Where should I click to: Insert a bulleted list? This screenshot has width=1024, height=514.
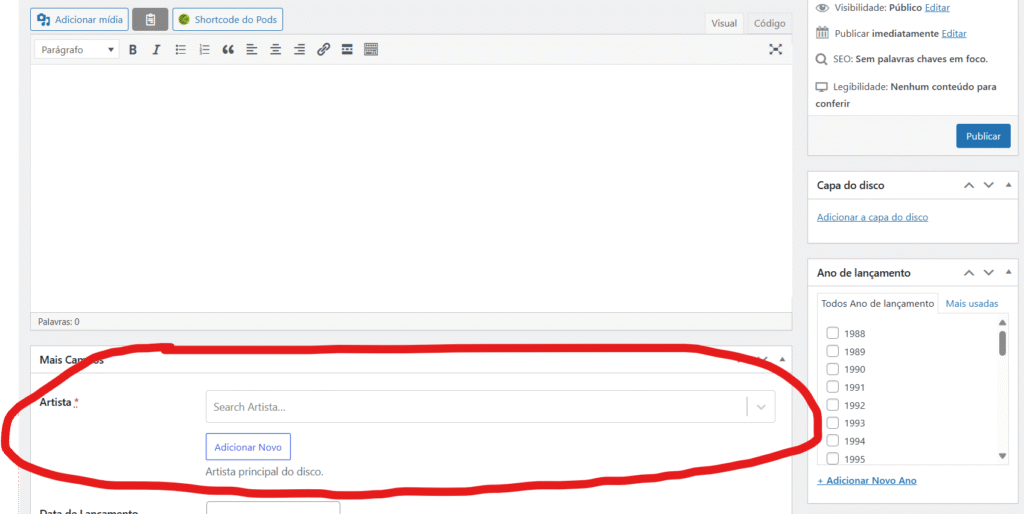(181, 50)
